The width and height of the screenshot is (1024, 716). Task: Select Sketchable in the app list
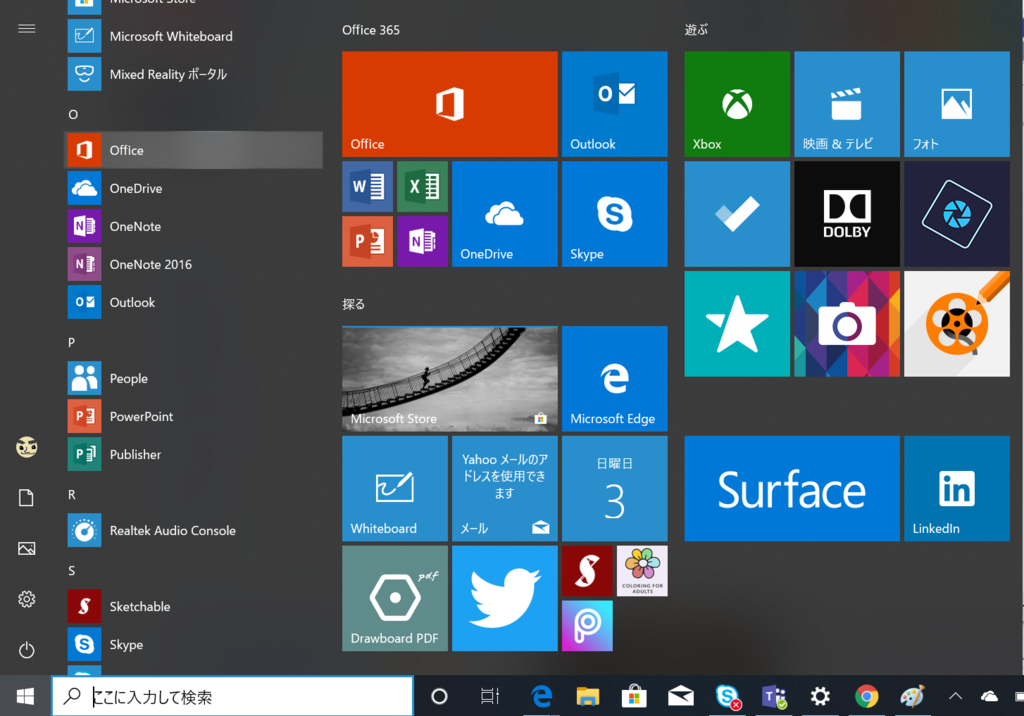[x=194, y=606]
